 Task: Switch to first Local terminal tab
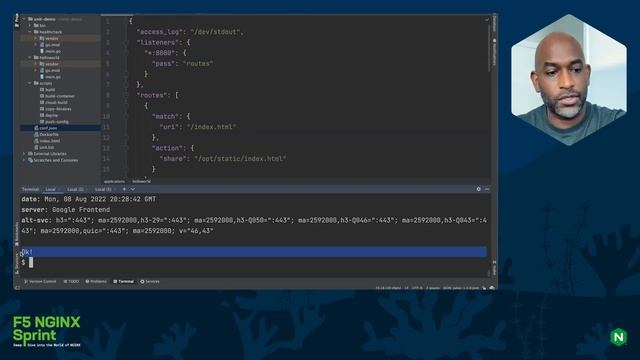coord(51,189)
